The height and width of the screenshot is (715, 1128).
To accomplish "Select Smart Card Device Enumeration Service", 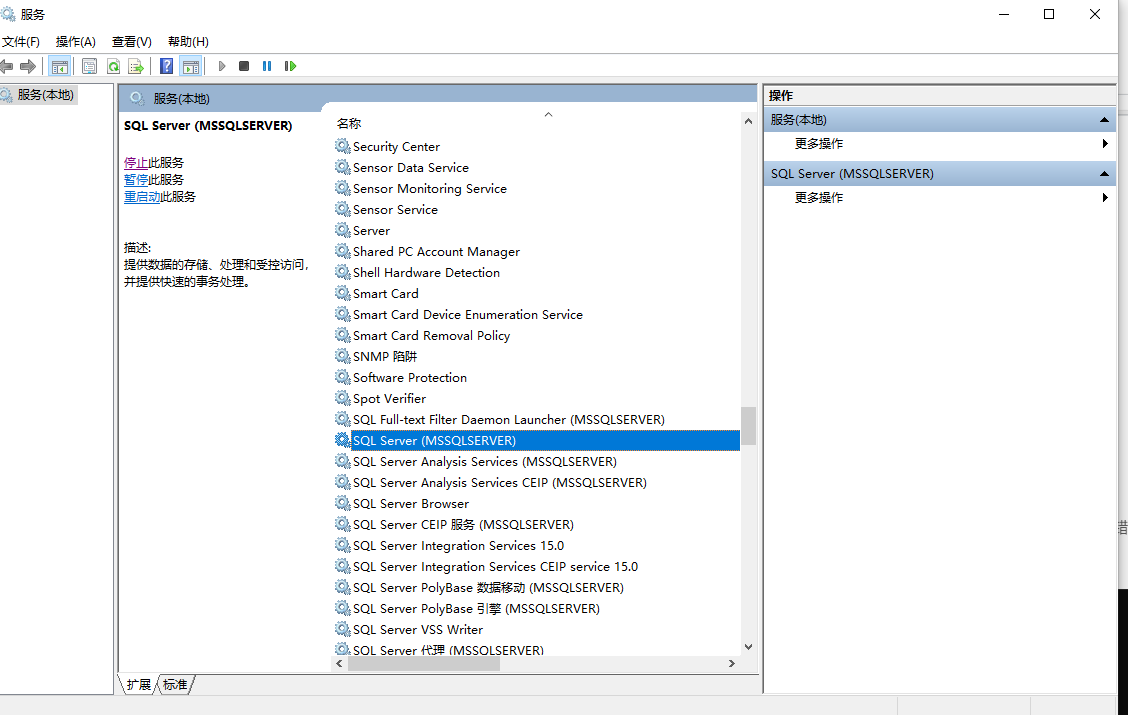I will [468, 314].
